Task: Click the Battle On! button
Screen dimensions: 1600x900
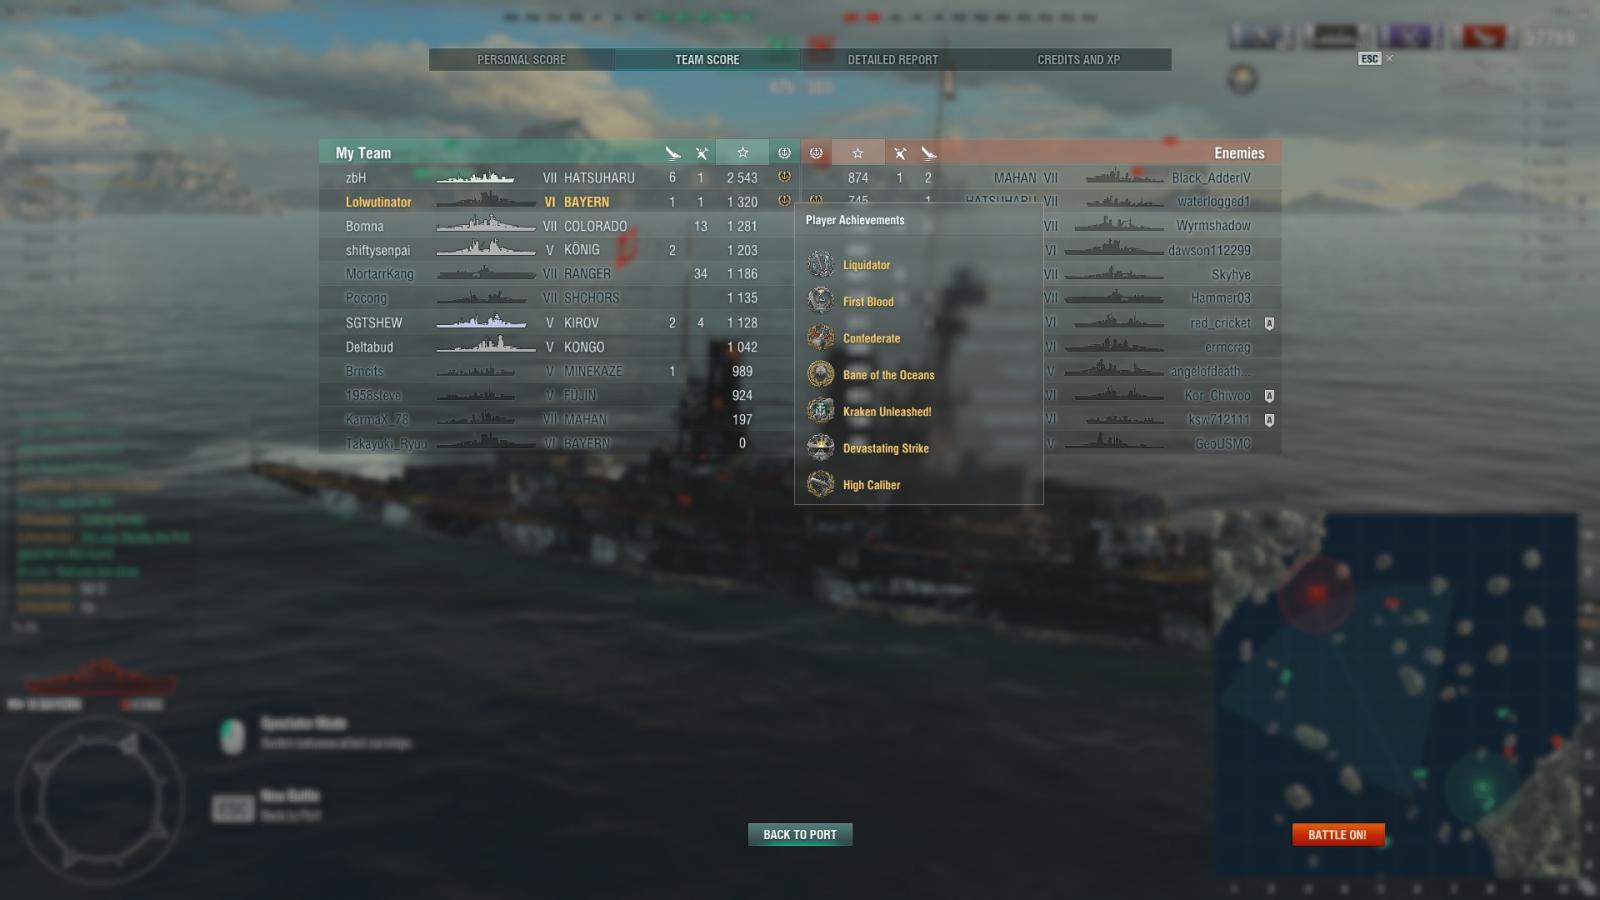Action: point(1337,835)
